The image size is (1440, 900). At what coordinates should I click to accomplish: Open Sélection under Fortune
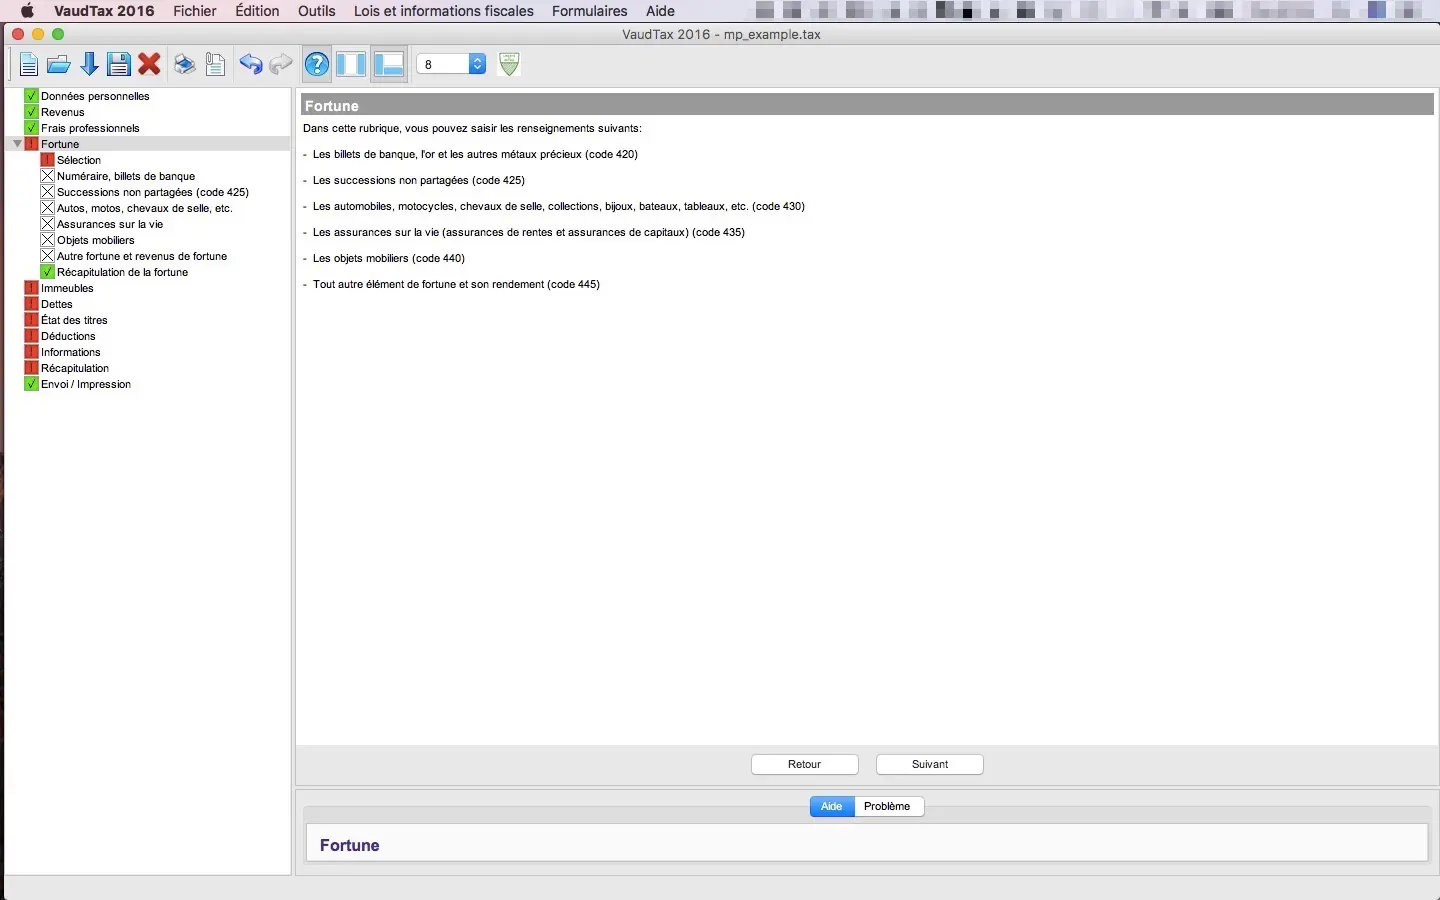(79, 160)
